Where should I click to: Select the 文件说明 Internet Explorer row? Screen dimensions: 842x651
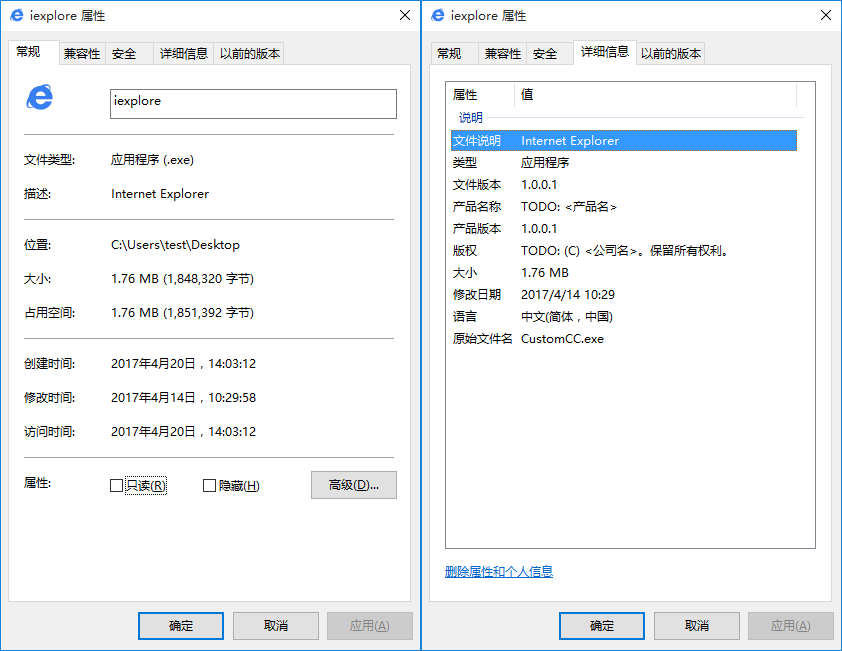click(x=623, y=141)
